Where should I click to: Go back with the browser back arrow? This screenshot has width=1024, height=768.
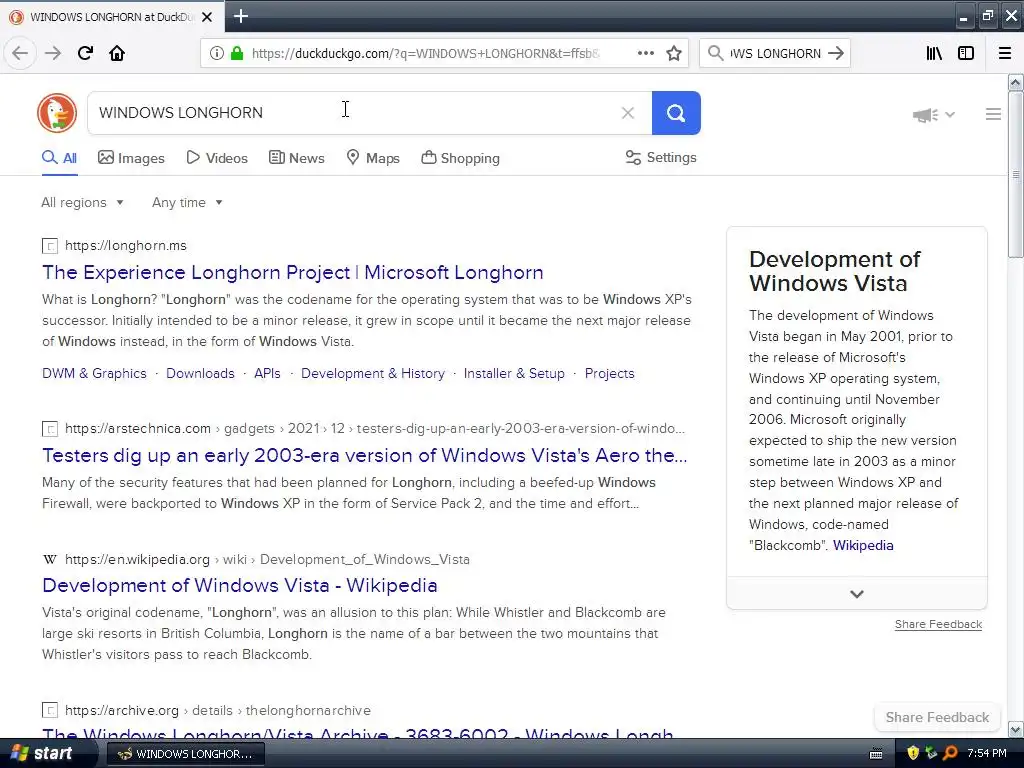pyautogui.click(x=20, y=53)
